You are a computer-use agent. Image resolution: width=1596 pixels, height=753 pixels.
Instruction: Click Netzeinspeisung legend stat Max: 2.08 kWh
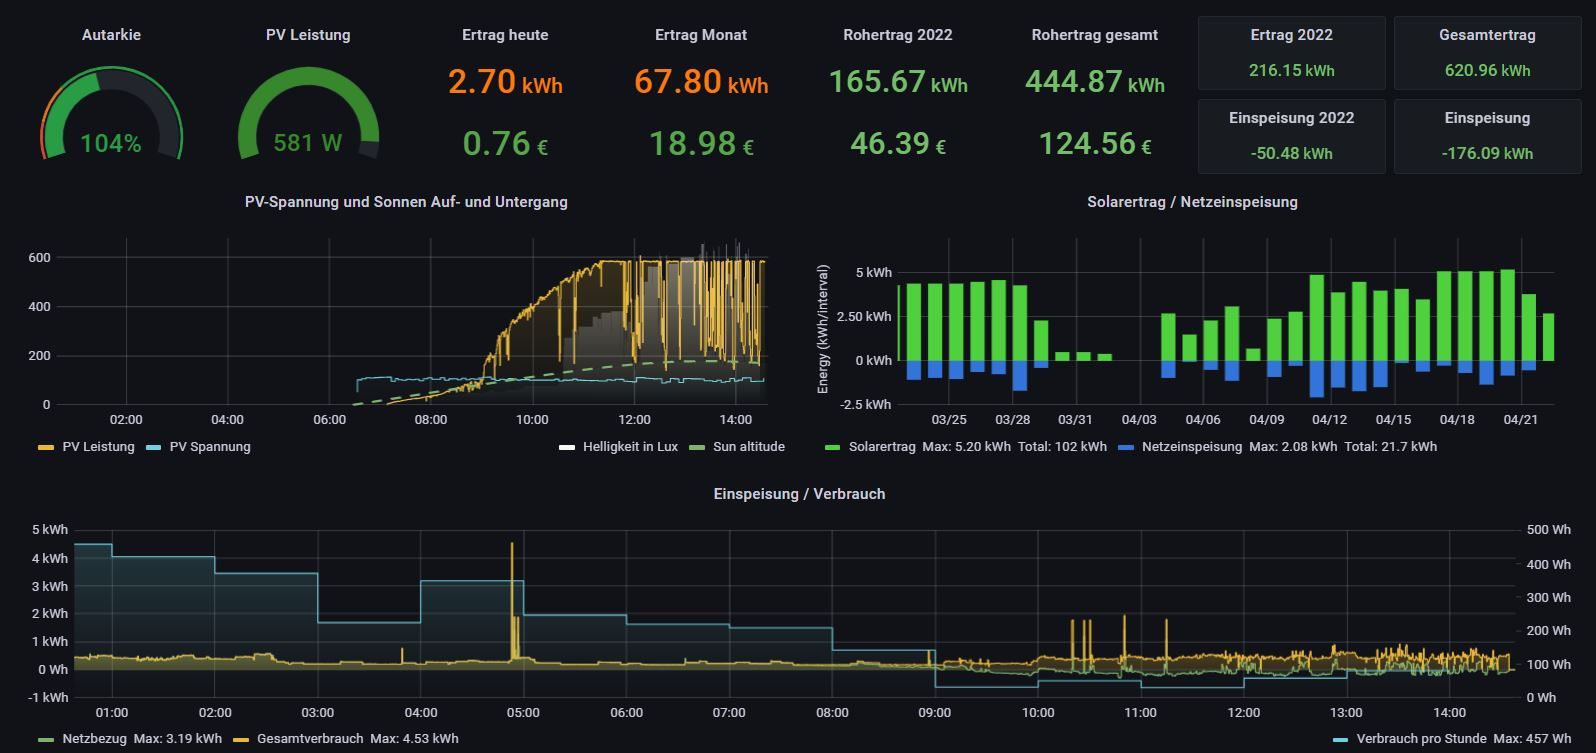(1293, 447)
